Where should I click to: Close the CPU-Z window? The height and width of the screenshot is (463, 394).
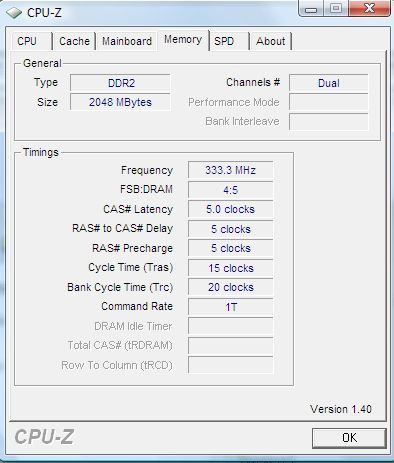(369, 8)
